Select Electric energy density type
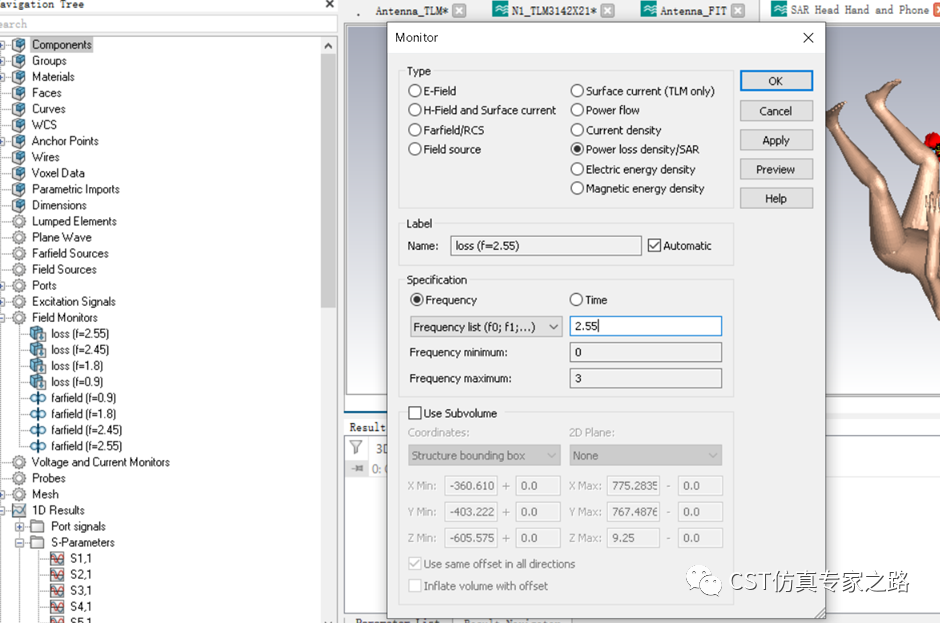The image size is (940, 623). (x=577, y=169)
